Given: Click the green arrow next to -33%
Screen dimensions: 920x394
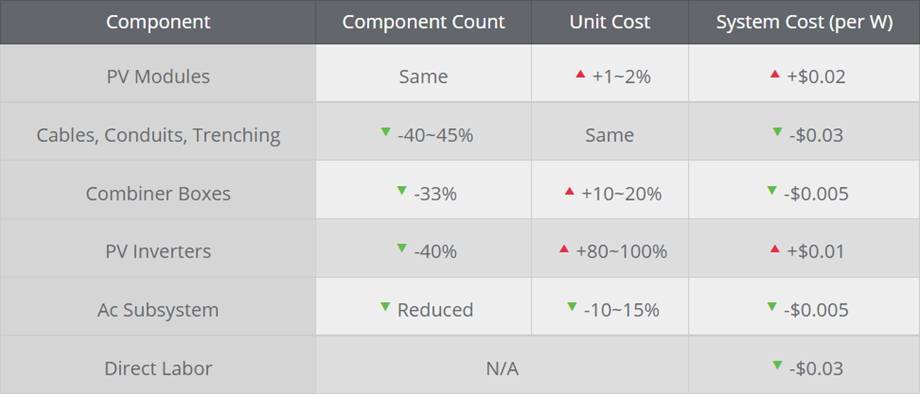Looking at the screenshot, I should [402, 190].
